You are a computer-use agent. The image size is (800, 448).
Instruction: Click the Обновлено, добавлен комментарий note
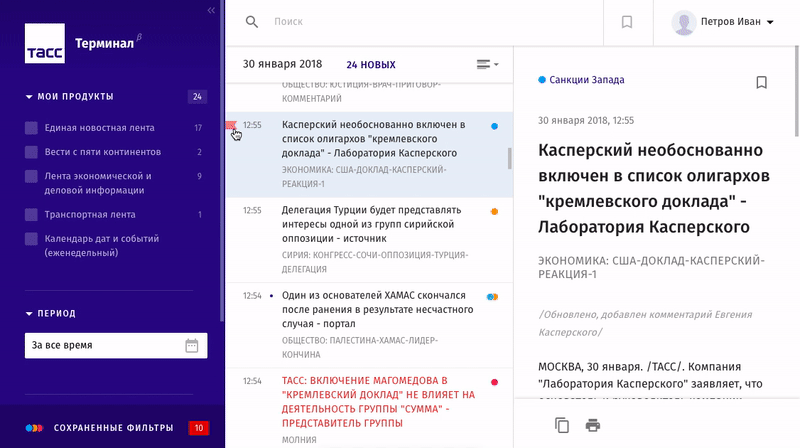pyautogui.click(x=645, y=323)
